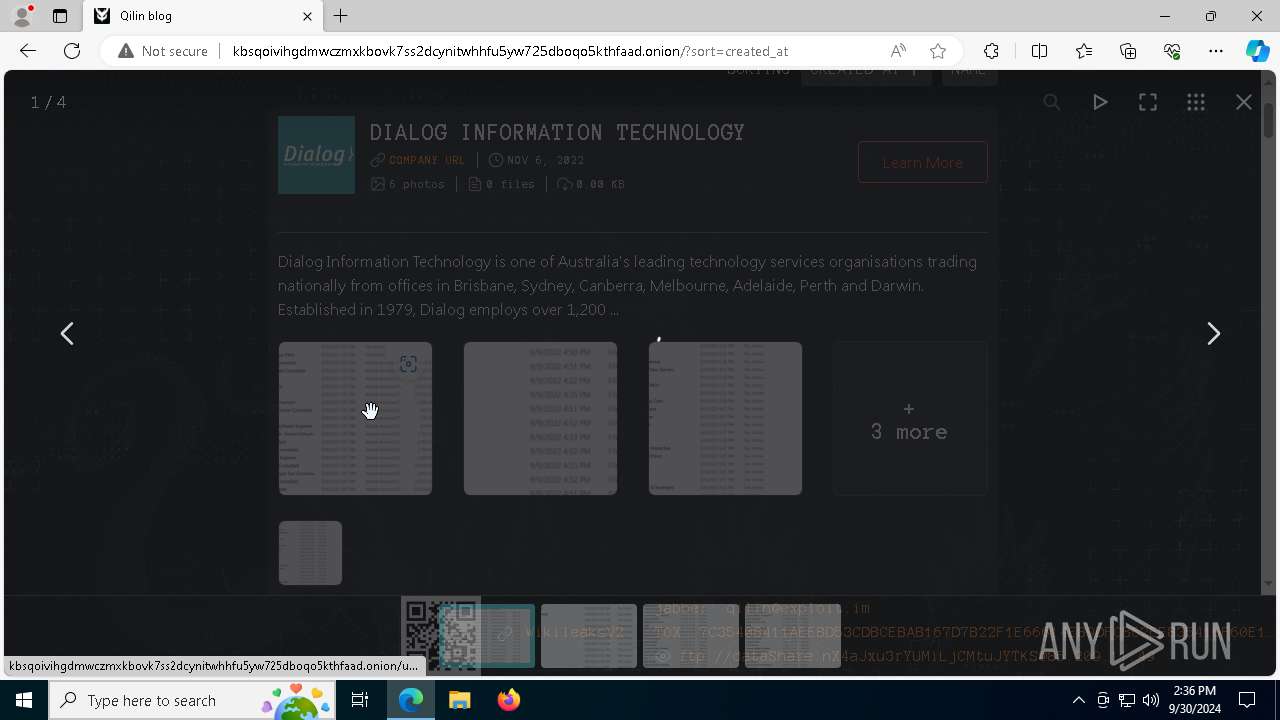Click the taskbar search box
This screenshot has width=1280, height=720.
pos(193,700)
